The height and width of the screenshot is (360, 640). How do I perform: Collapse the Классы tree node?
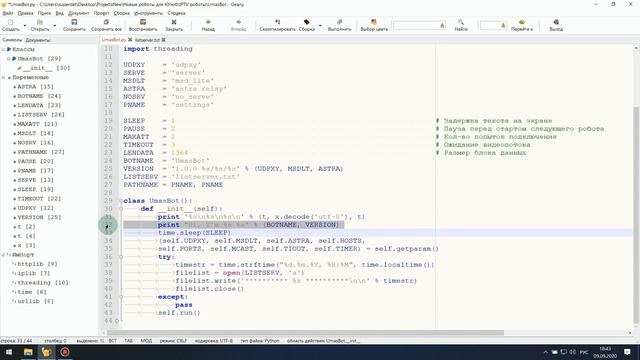[3, 49]
